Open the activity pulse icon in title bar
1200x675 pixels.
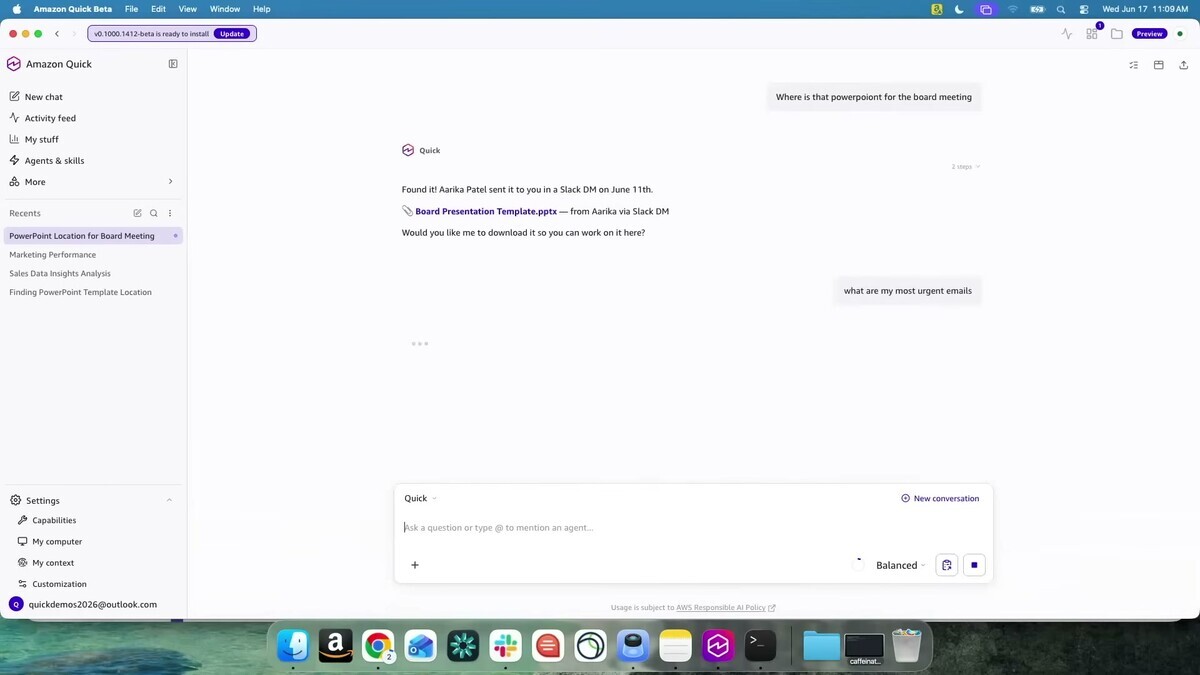tap(1066, 34)
